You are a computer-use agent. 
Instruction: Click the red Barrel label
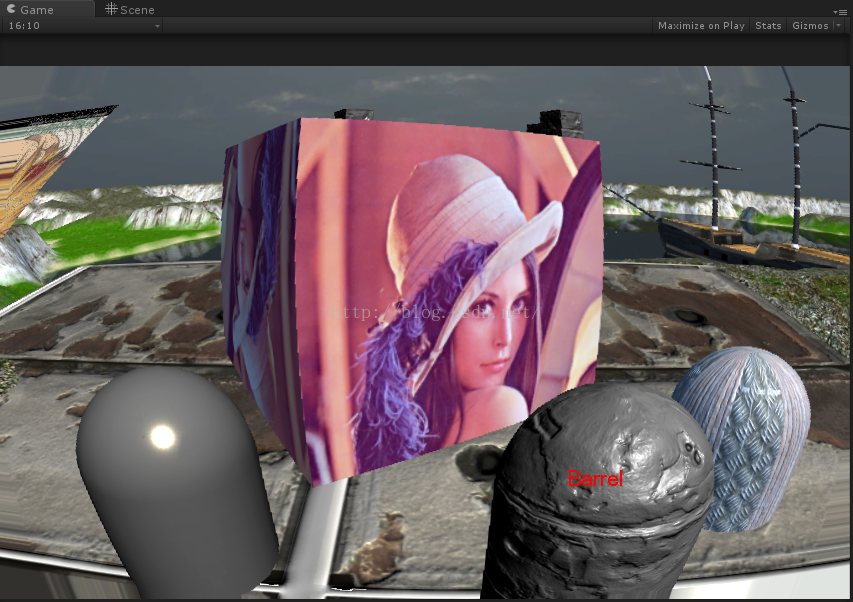point(595,479)
